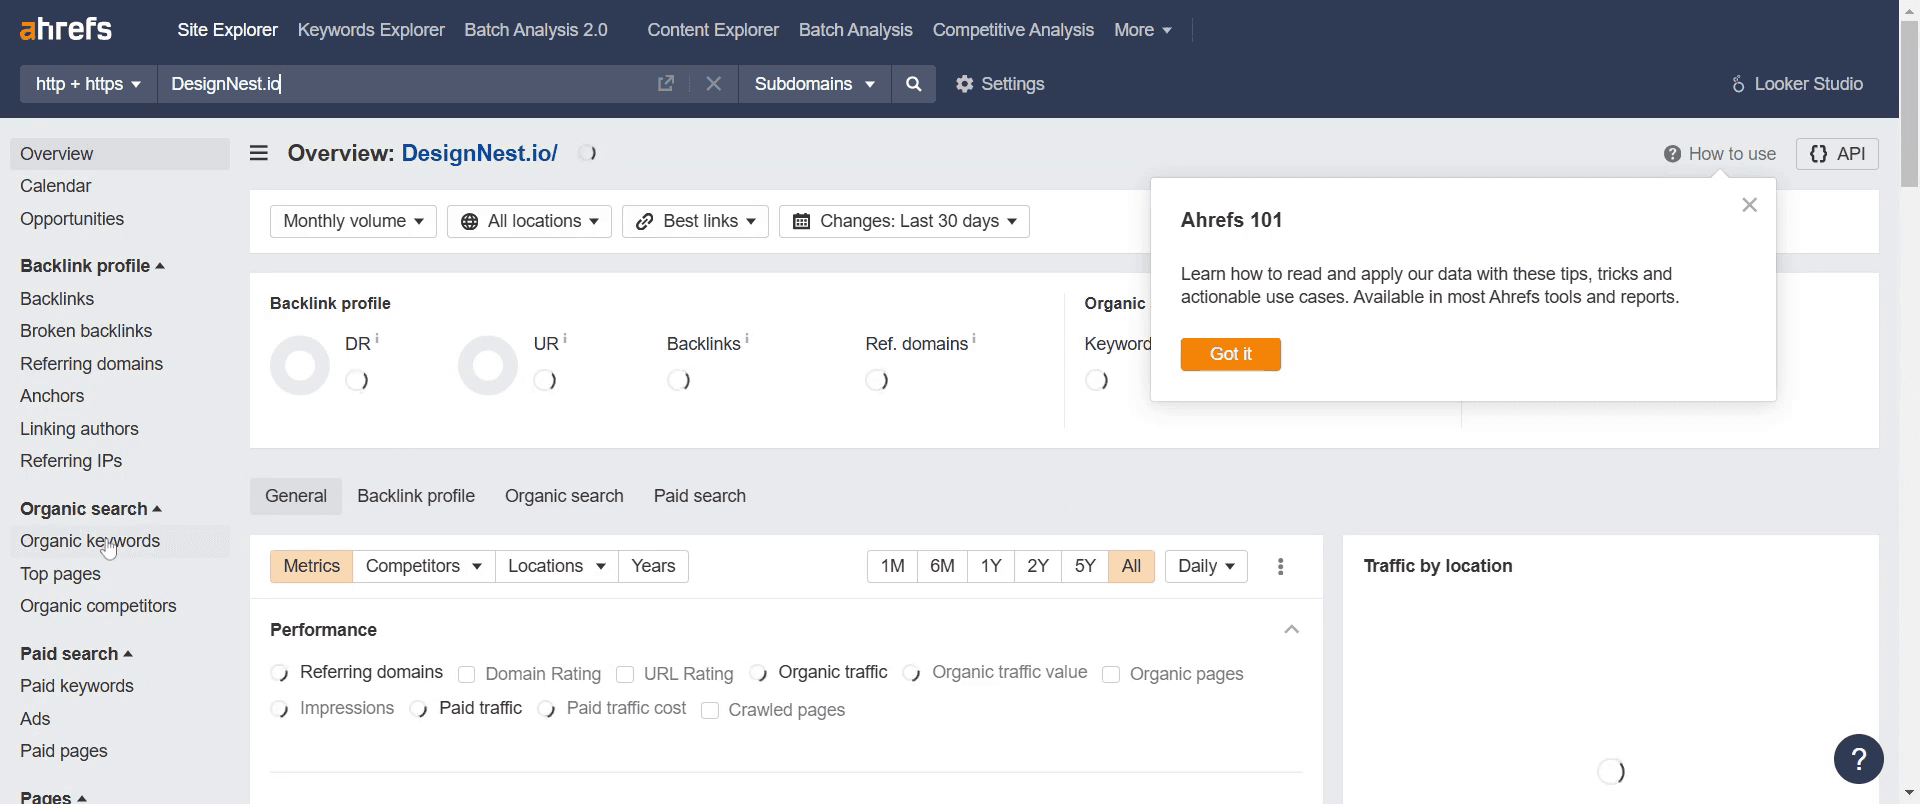This screenshot has height=804, width=1920.
Task: Click the page vertical scrollbar
Action: point(1909,103)
